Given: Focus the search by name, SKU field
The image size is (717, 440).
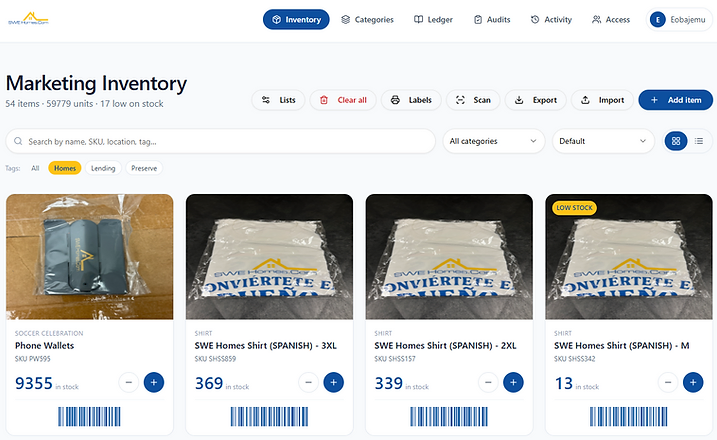Looking at the screenshot, I should 220,141.
